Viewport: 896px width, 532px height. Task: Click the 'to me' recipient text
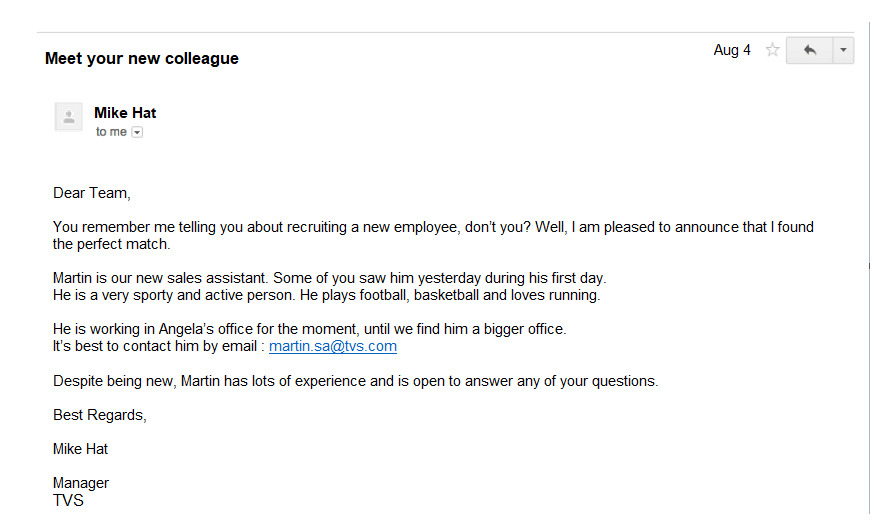pyautogui.click(x=111, y=132)
